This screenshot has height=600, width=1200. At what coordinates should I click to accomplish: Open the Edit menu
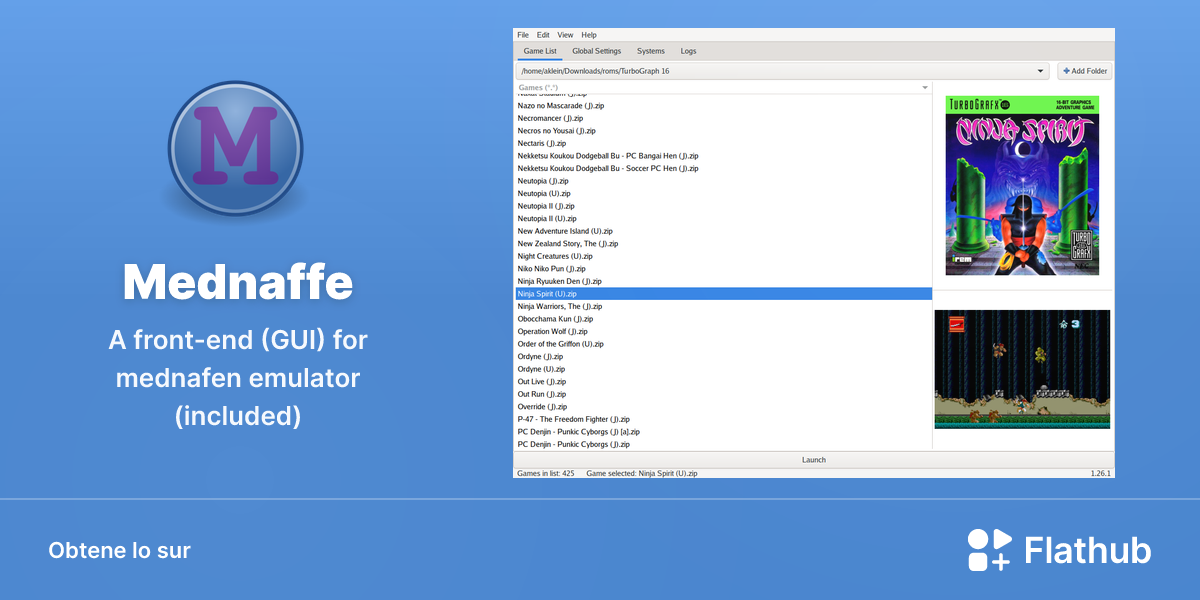pos(543,35)
